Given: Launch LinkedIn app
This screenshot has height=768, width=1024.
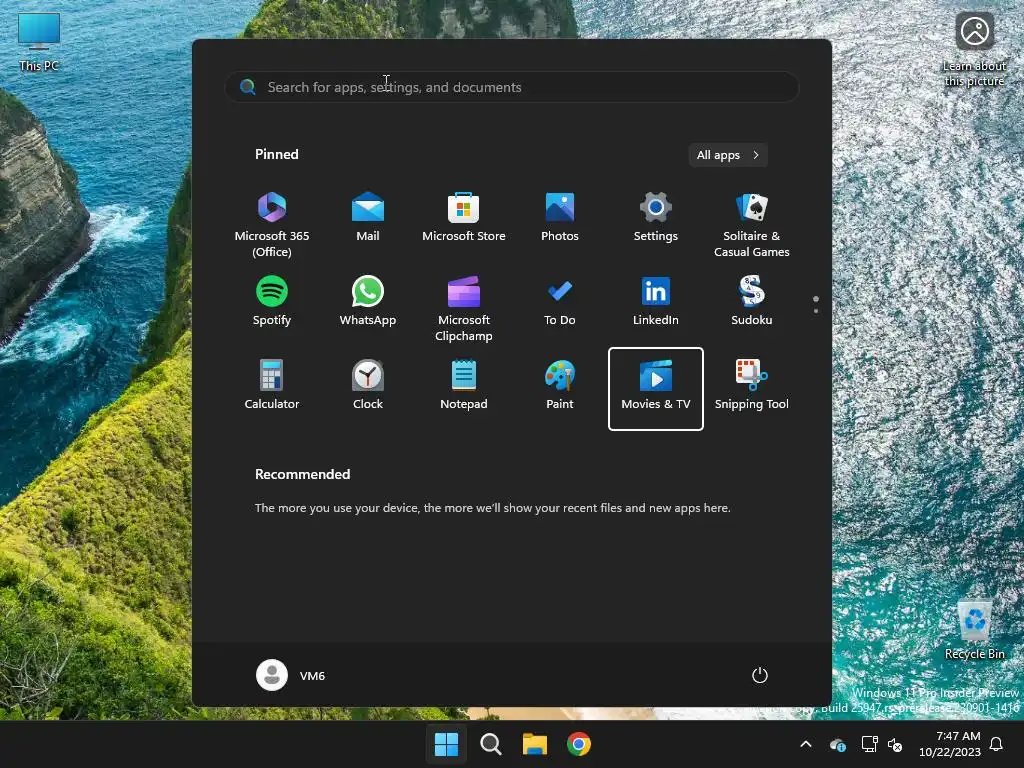Looking at the screenshot, I should point(656,301).
